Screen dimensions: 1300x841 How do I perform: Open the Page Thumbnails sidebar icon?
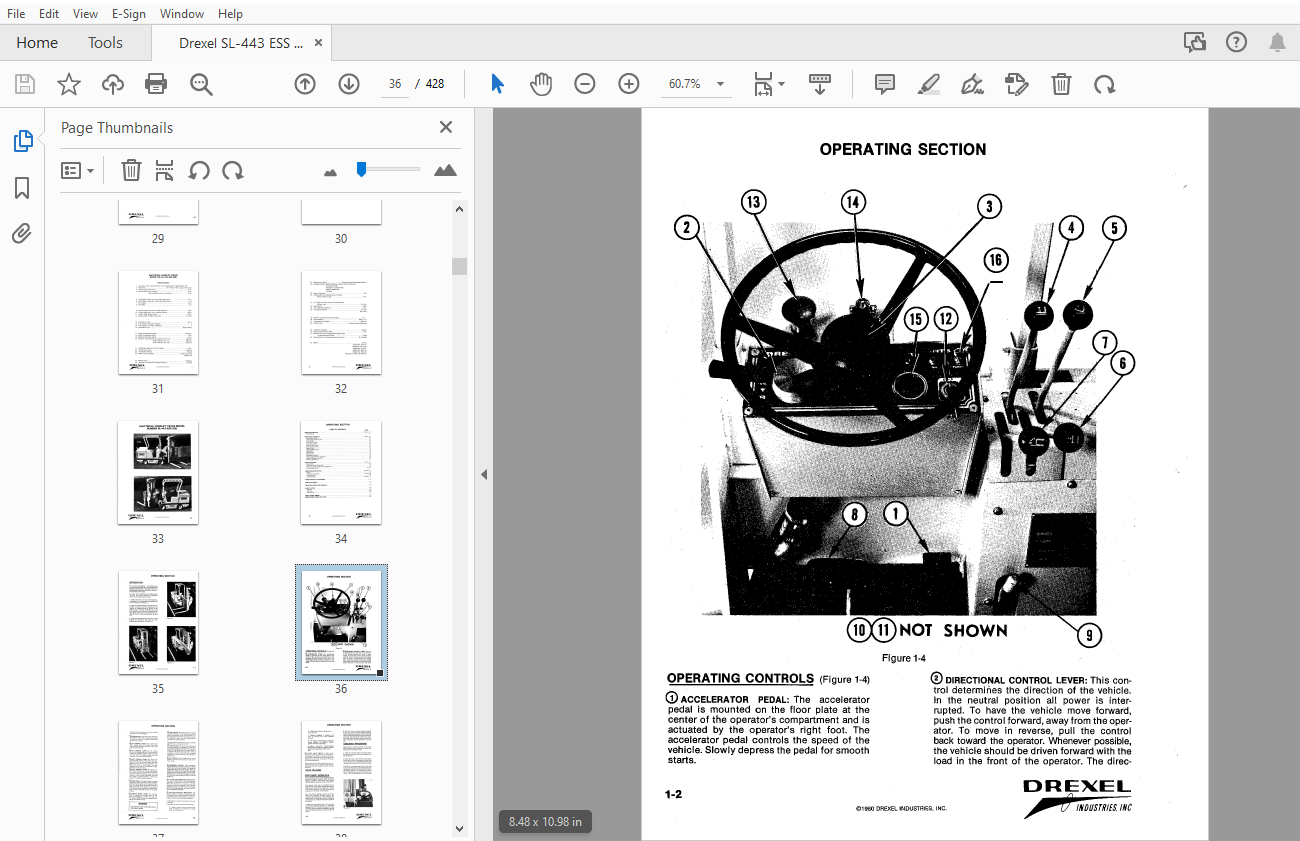pos(23,141)
